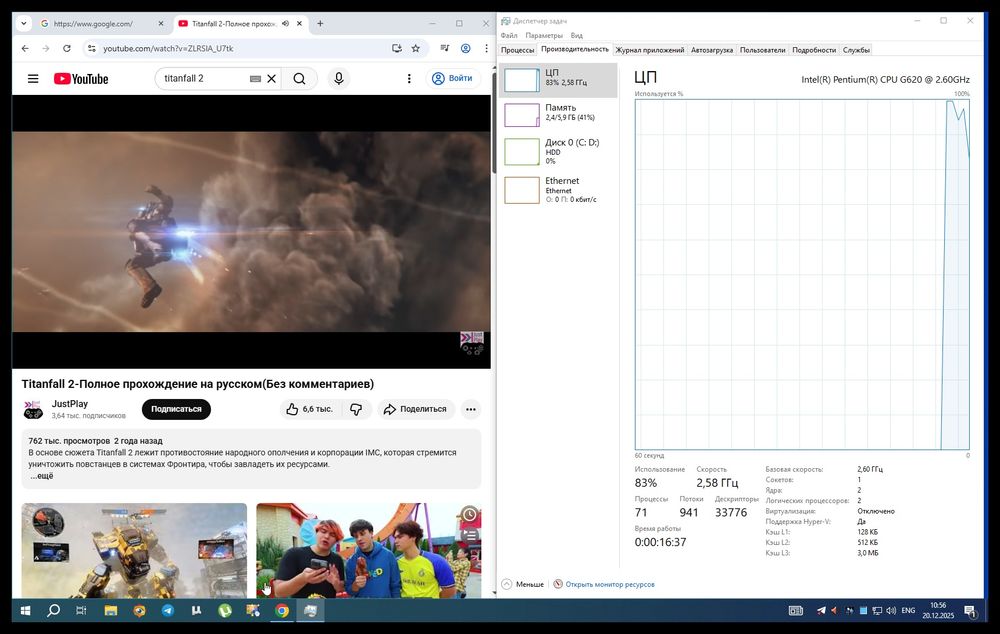Expand the video description with "...ещё"
Viewport: 1000px width, 634px height.
coord(41,476)
